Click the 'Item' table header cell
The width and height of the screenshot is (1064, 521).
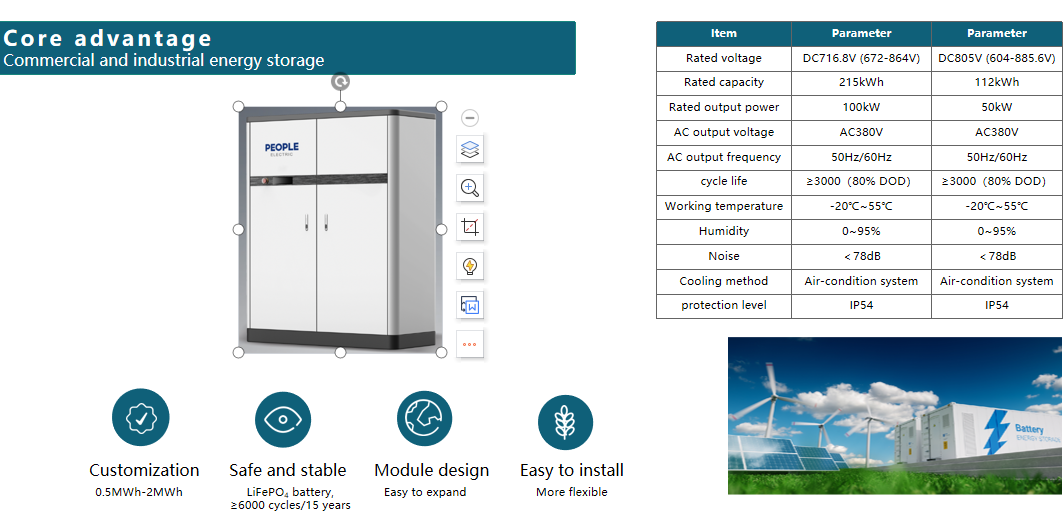point(723,34)
